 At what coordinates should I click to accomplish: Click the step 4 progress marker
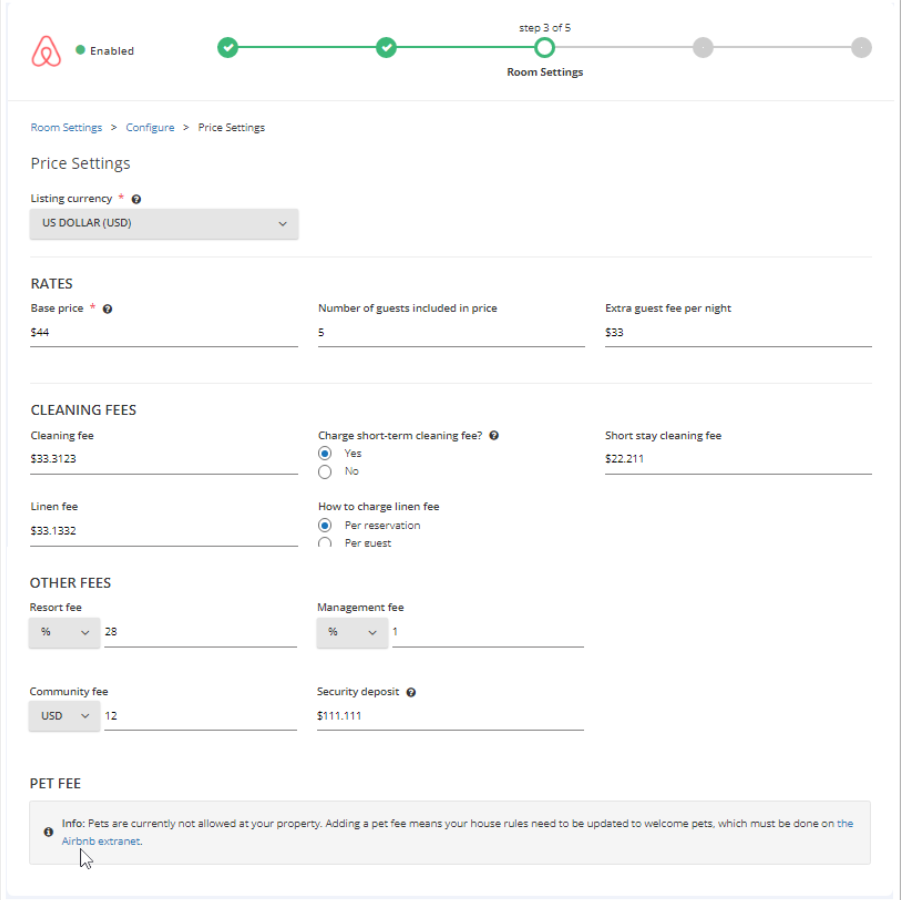(703, 48)
